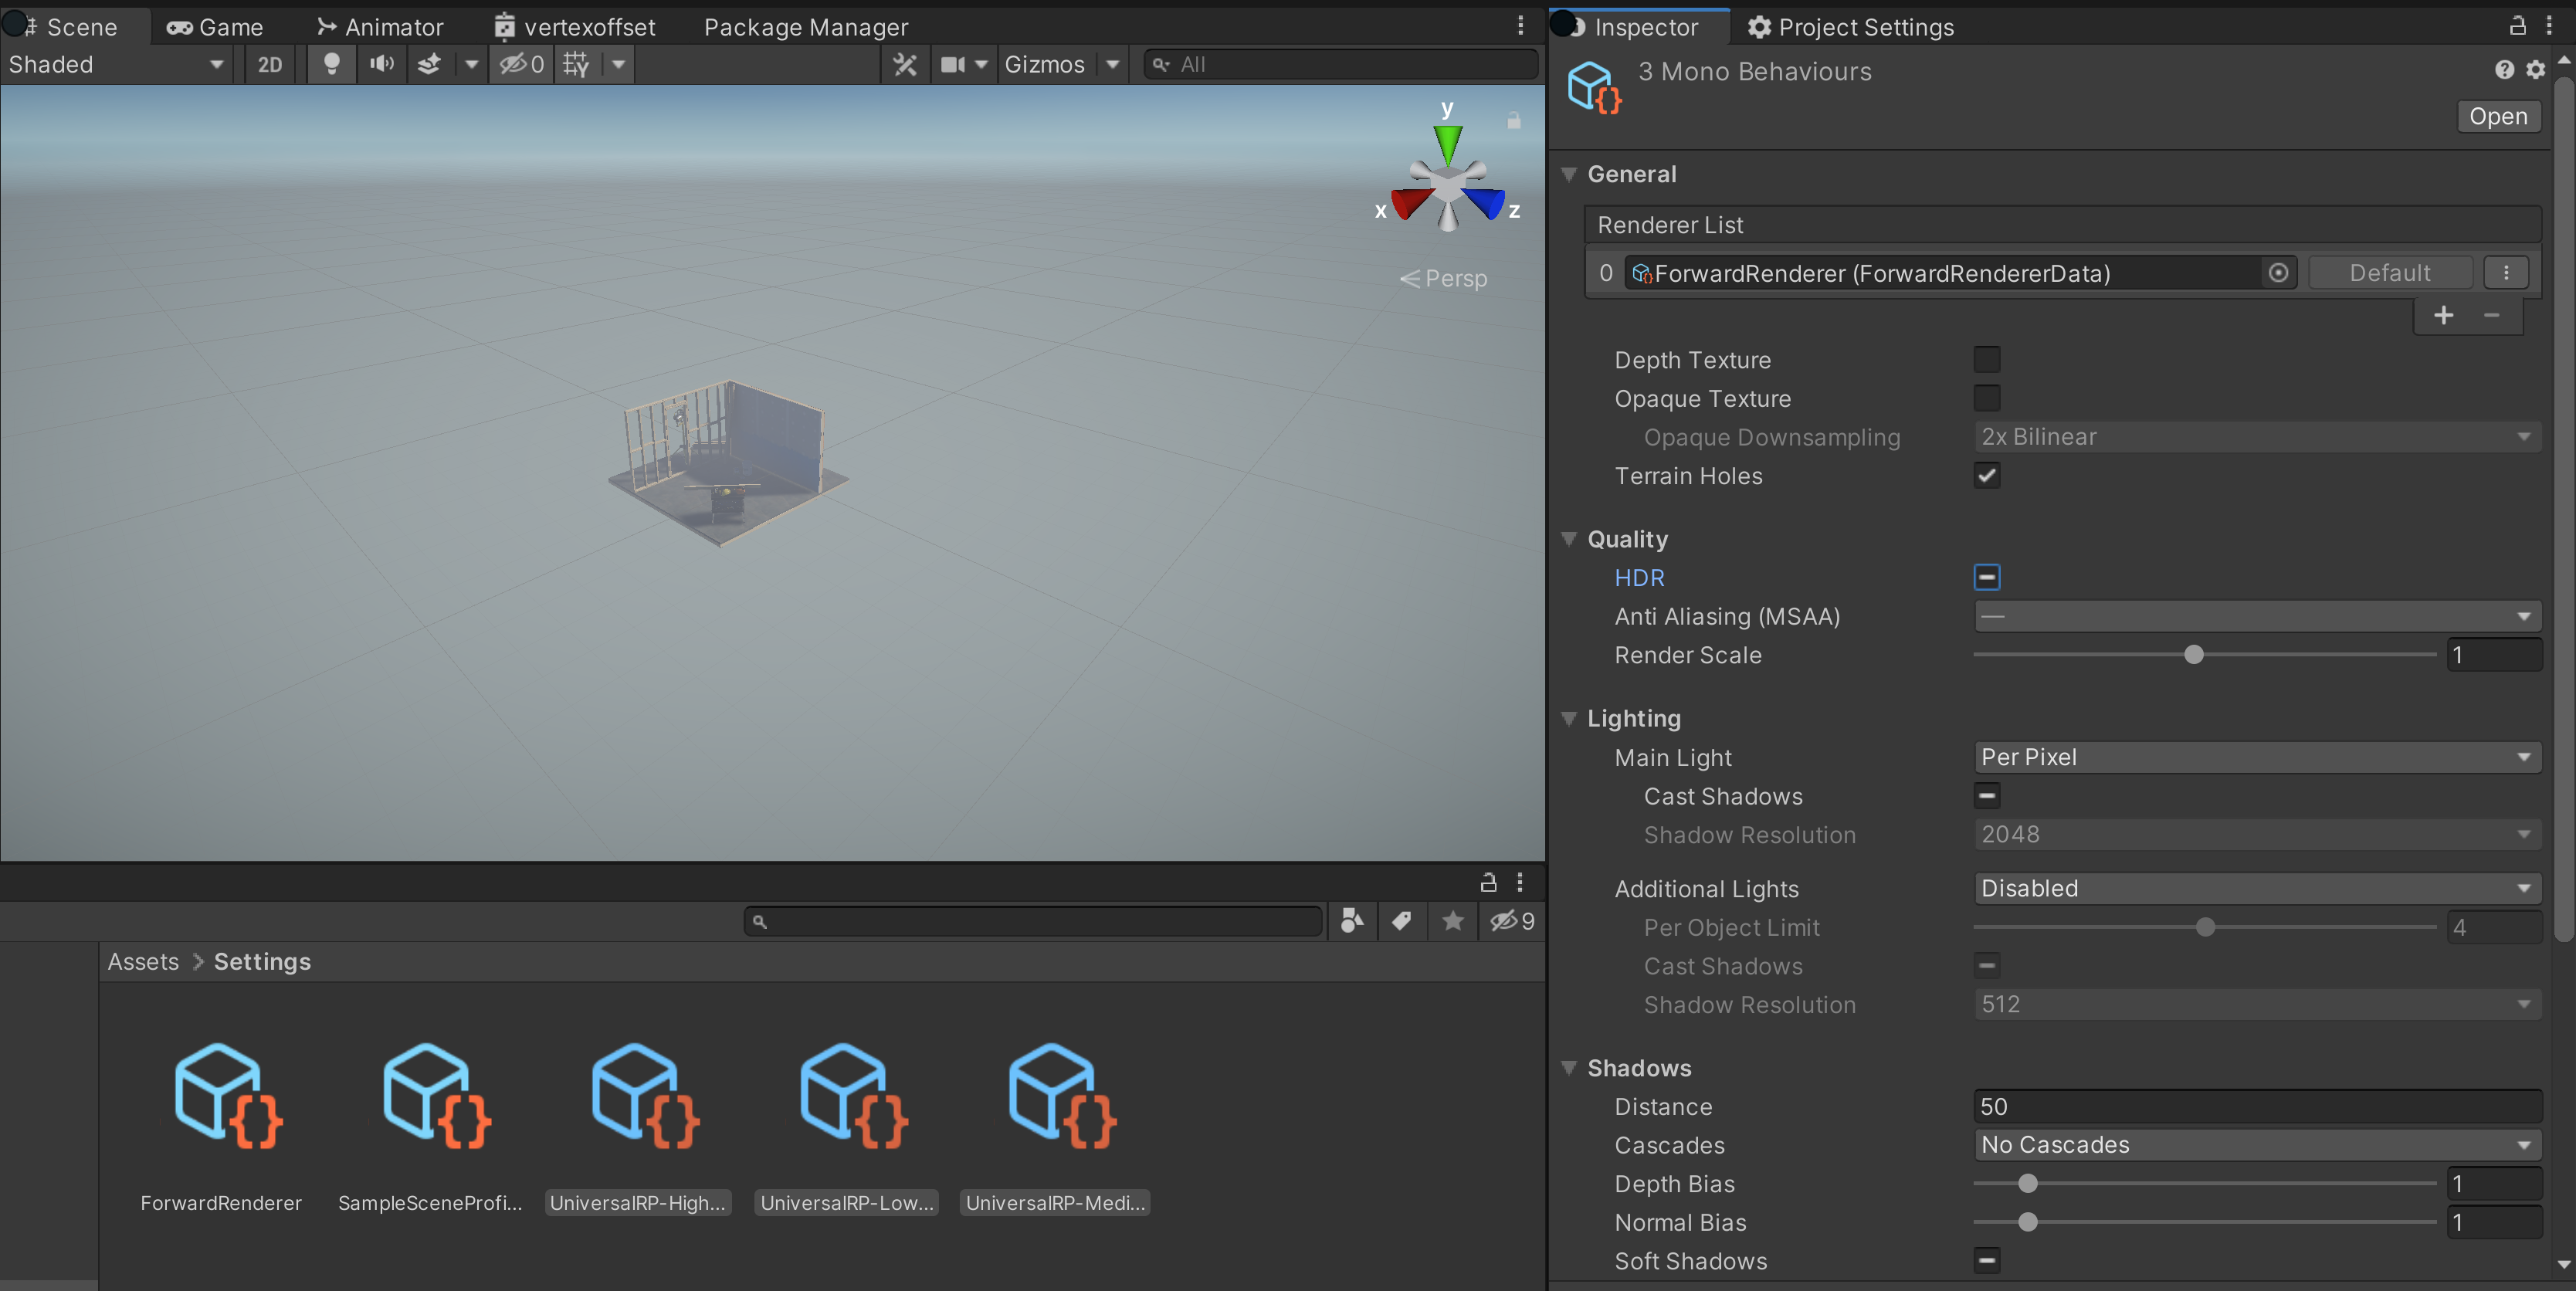Toggle scene effects layers icon

[430, 64]
